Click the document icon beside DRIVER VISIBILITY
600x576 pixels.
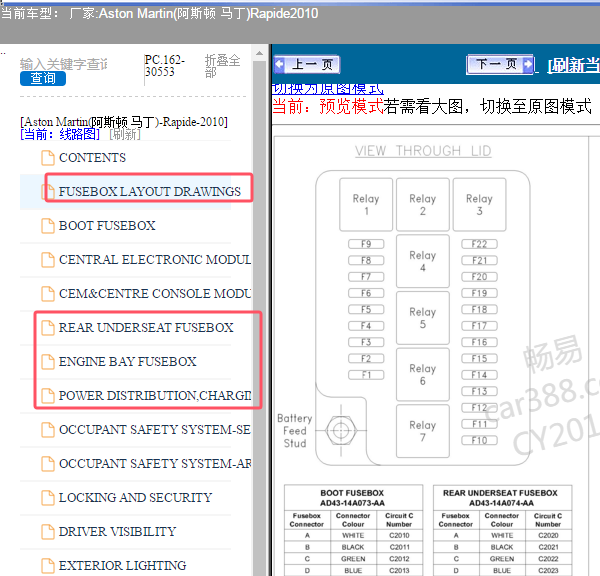click(48, 532)
